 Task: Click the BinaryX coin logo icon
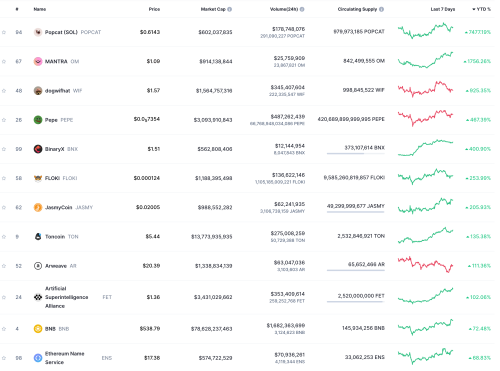coord(38,149)
